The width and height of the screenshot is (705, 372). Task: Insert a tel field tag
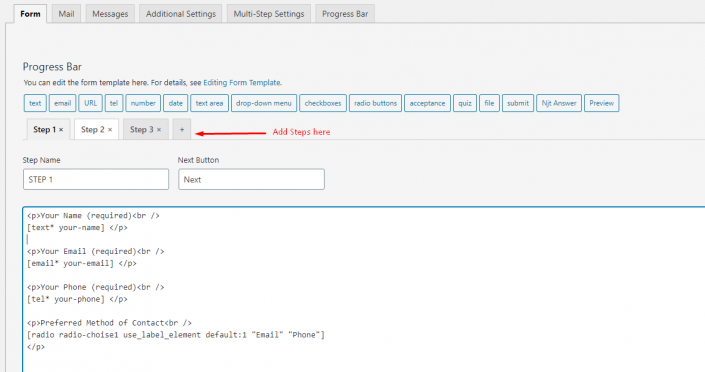tap(114, 103)
